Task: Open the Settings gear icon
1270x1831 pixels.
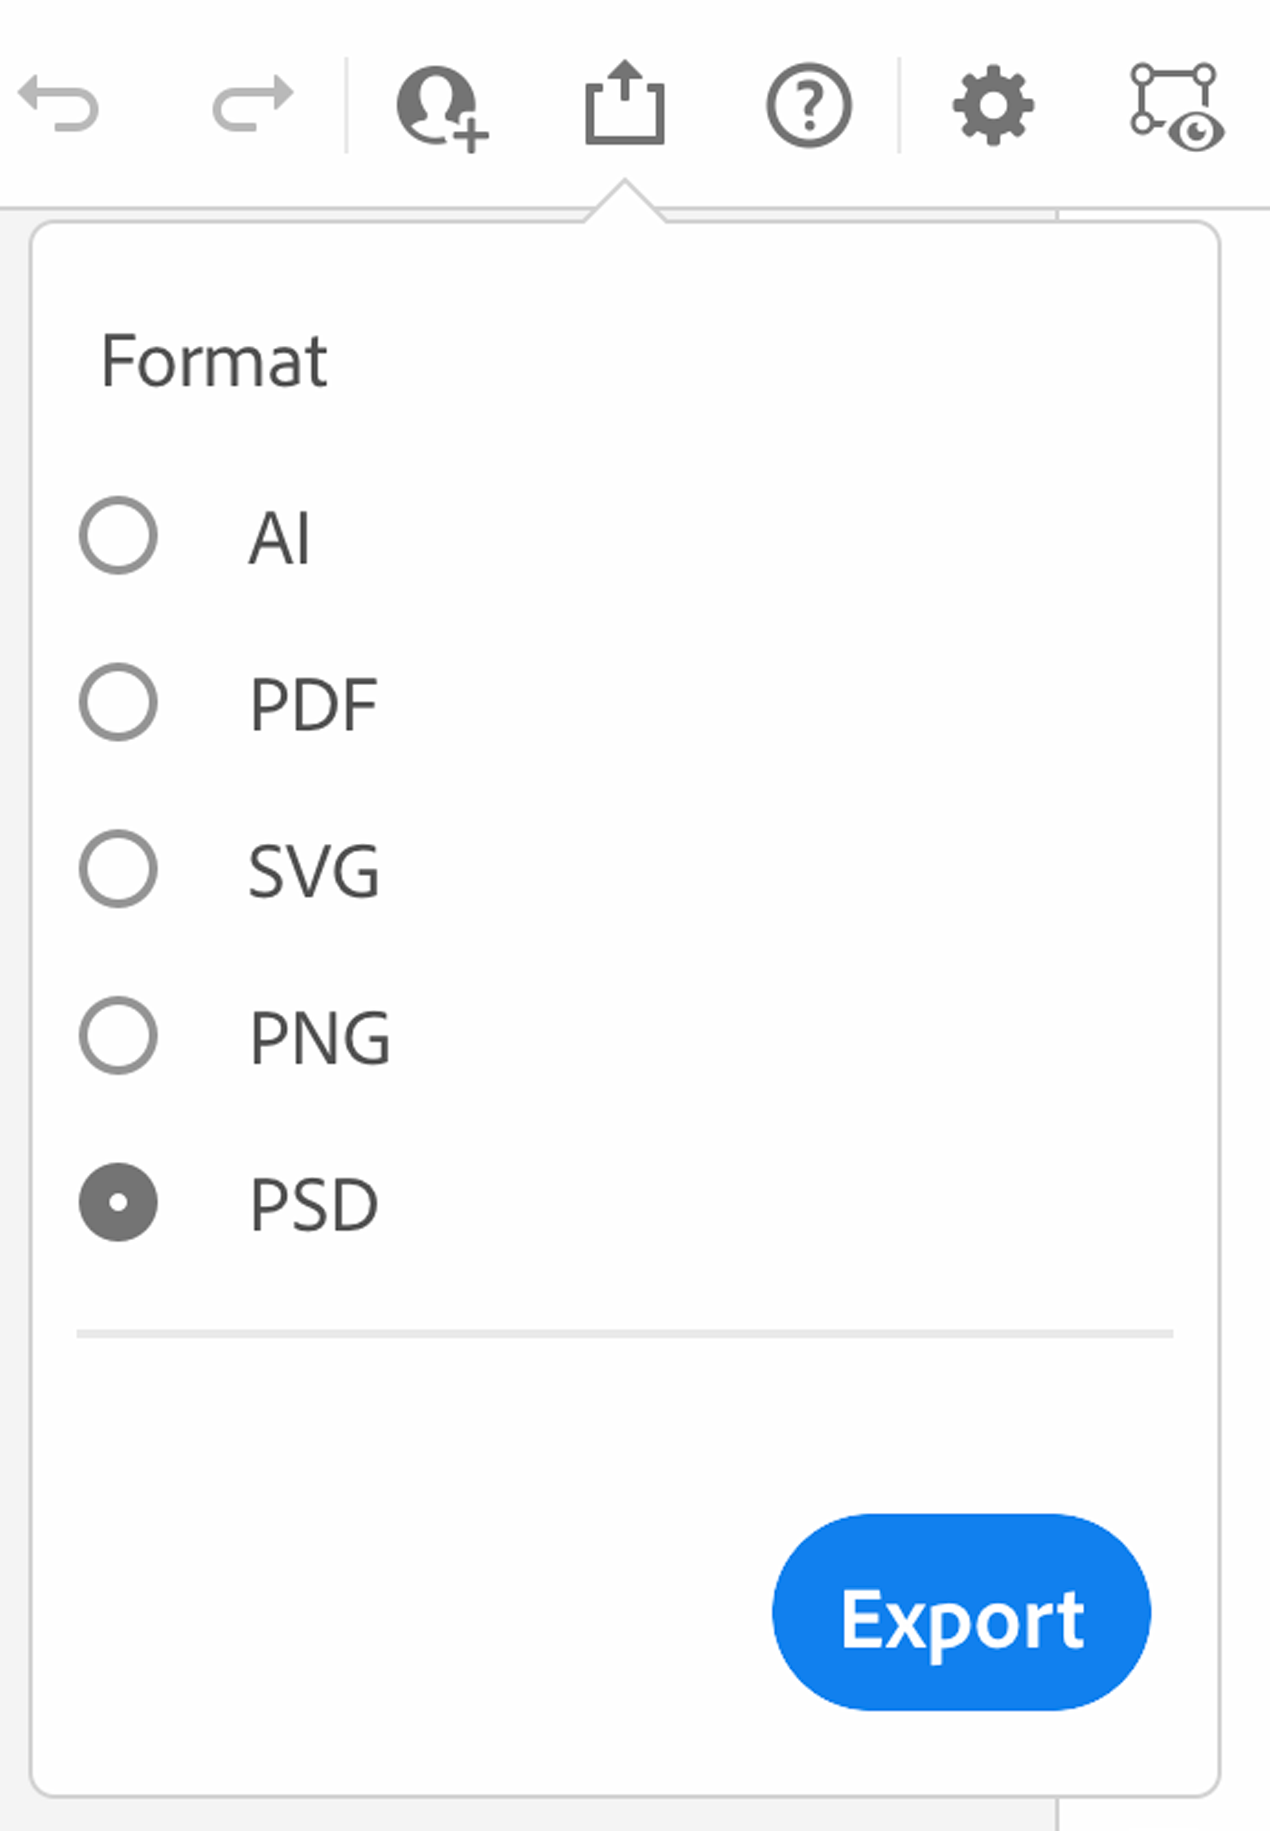Action: pos(993,105)
